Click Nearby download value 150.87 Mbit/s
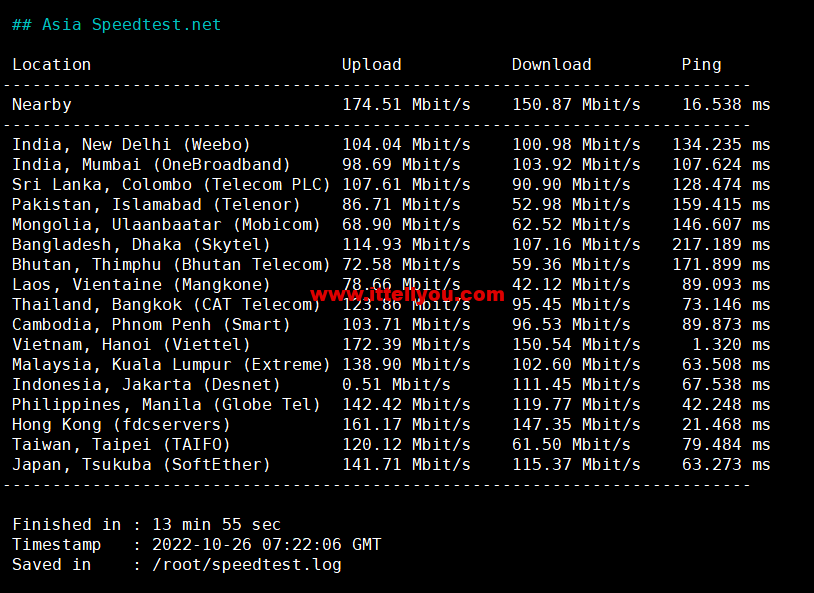814x593 pixels. (576, 105)
